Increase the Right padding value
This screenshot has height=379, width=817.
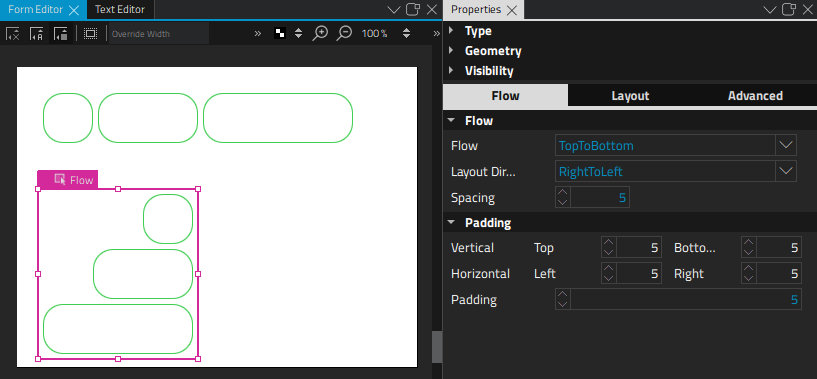(749, 268)
